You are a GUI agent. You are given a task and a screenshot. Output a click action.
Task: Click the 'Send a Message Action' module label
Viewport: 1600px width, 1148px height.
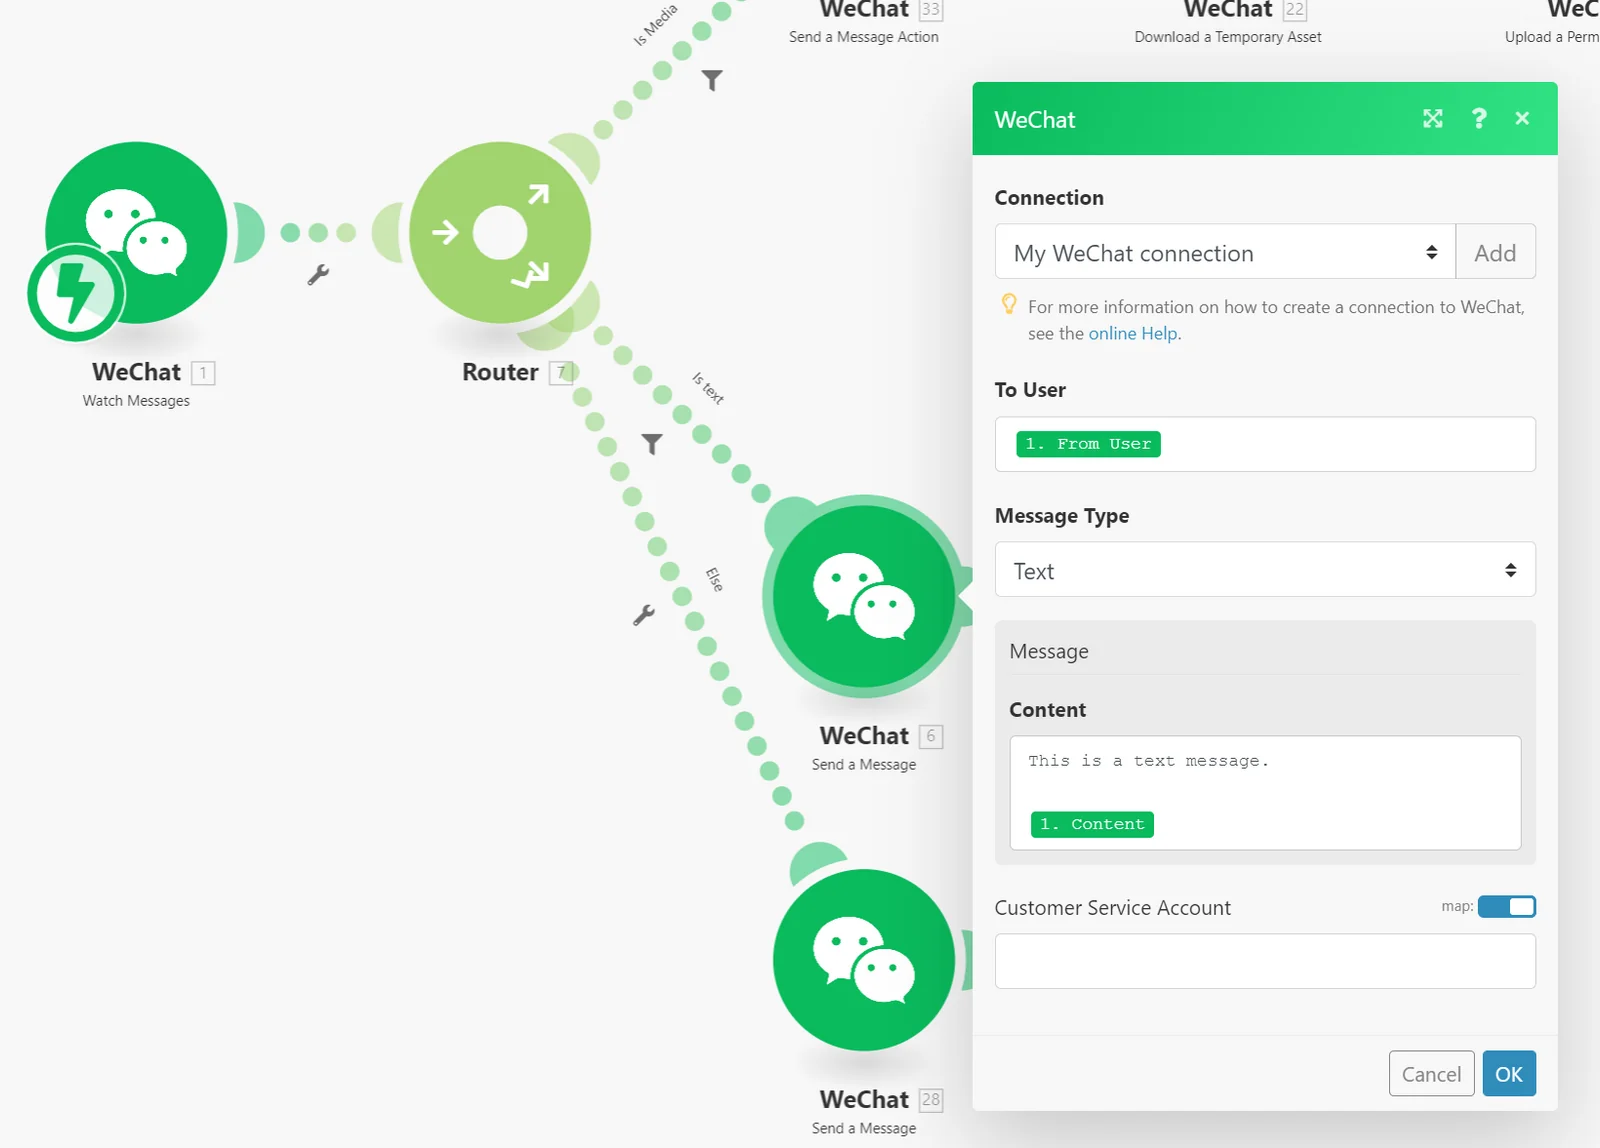(864, 37)
